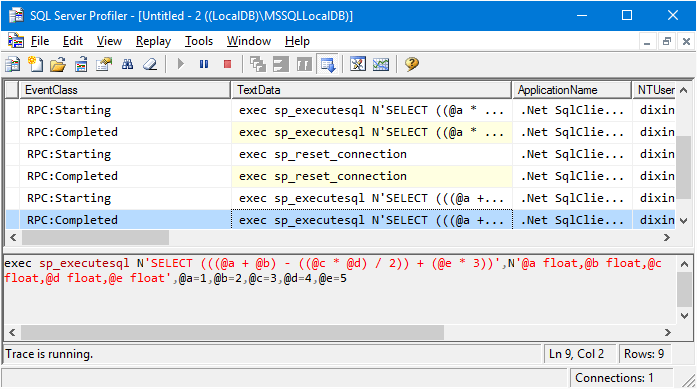Click the cascade windows toolbar icon
This screenshot has width=697, height=389.
click(258, 64)
